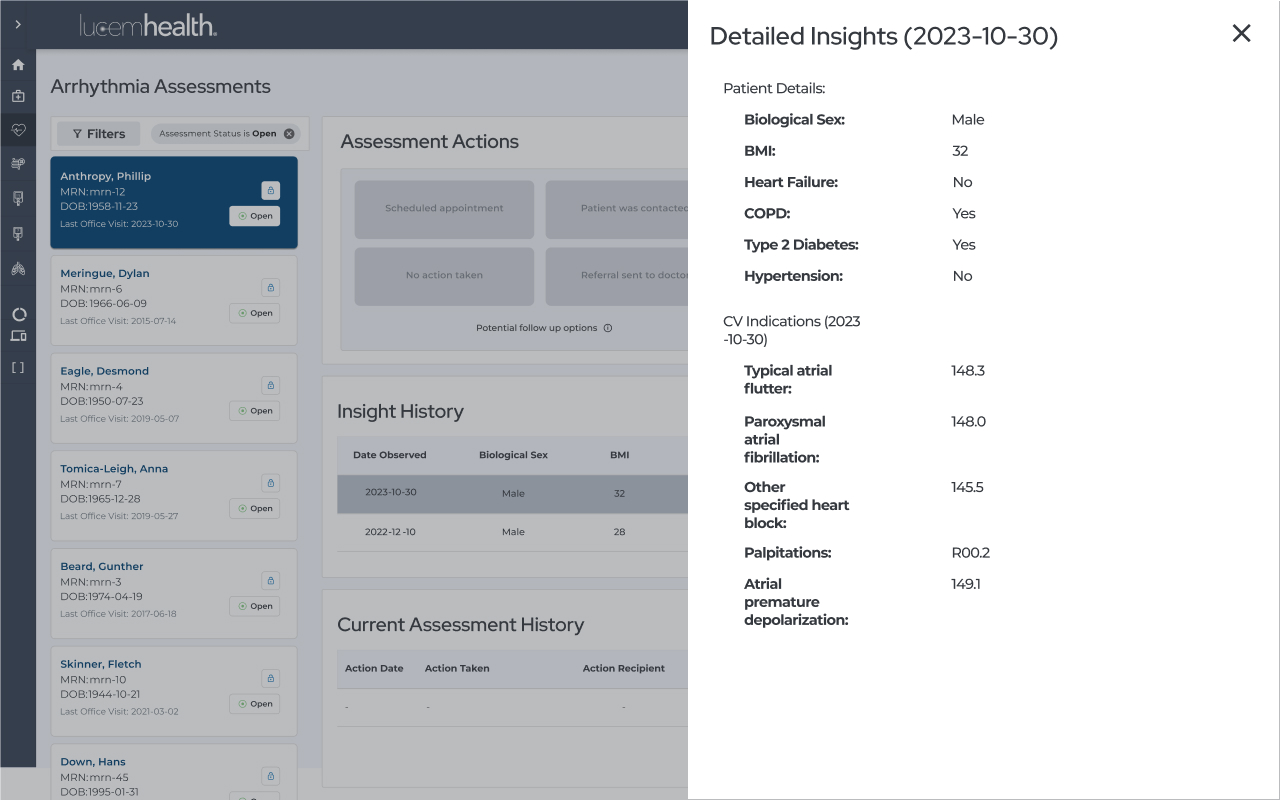Go to Home in the sidebar
Screen dimensions: 1281x800
pos(18,65)
